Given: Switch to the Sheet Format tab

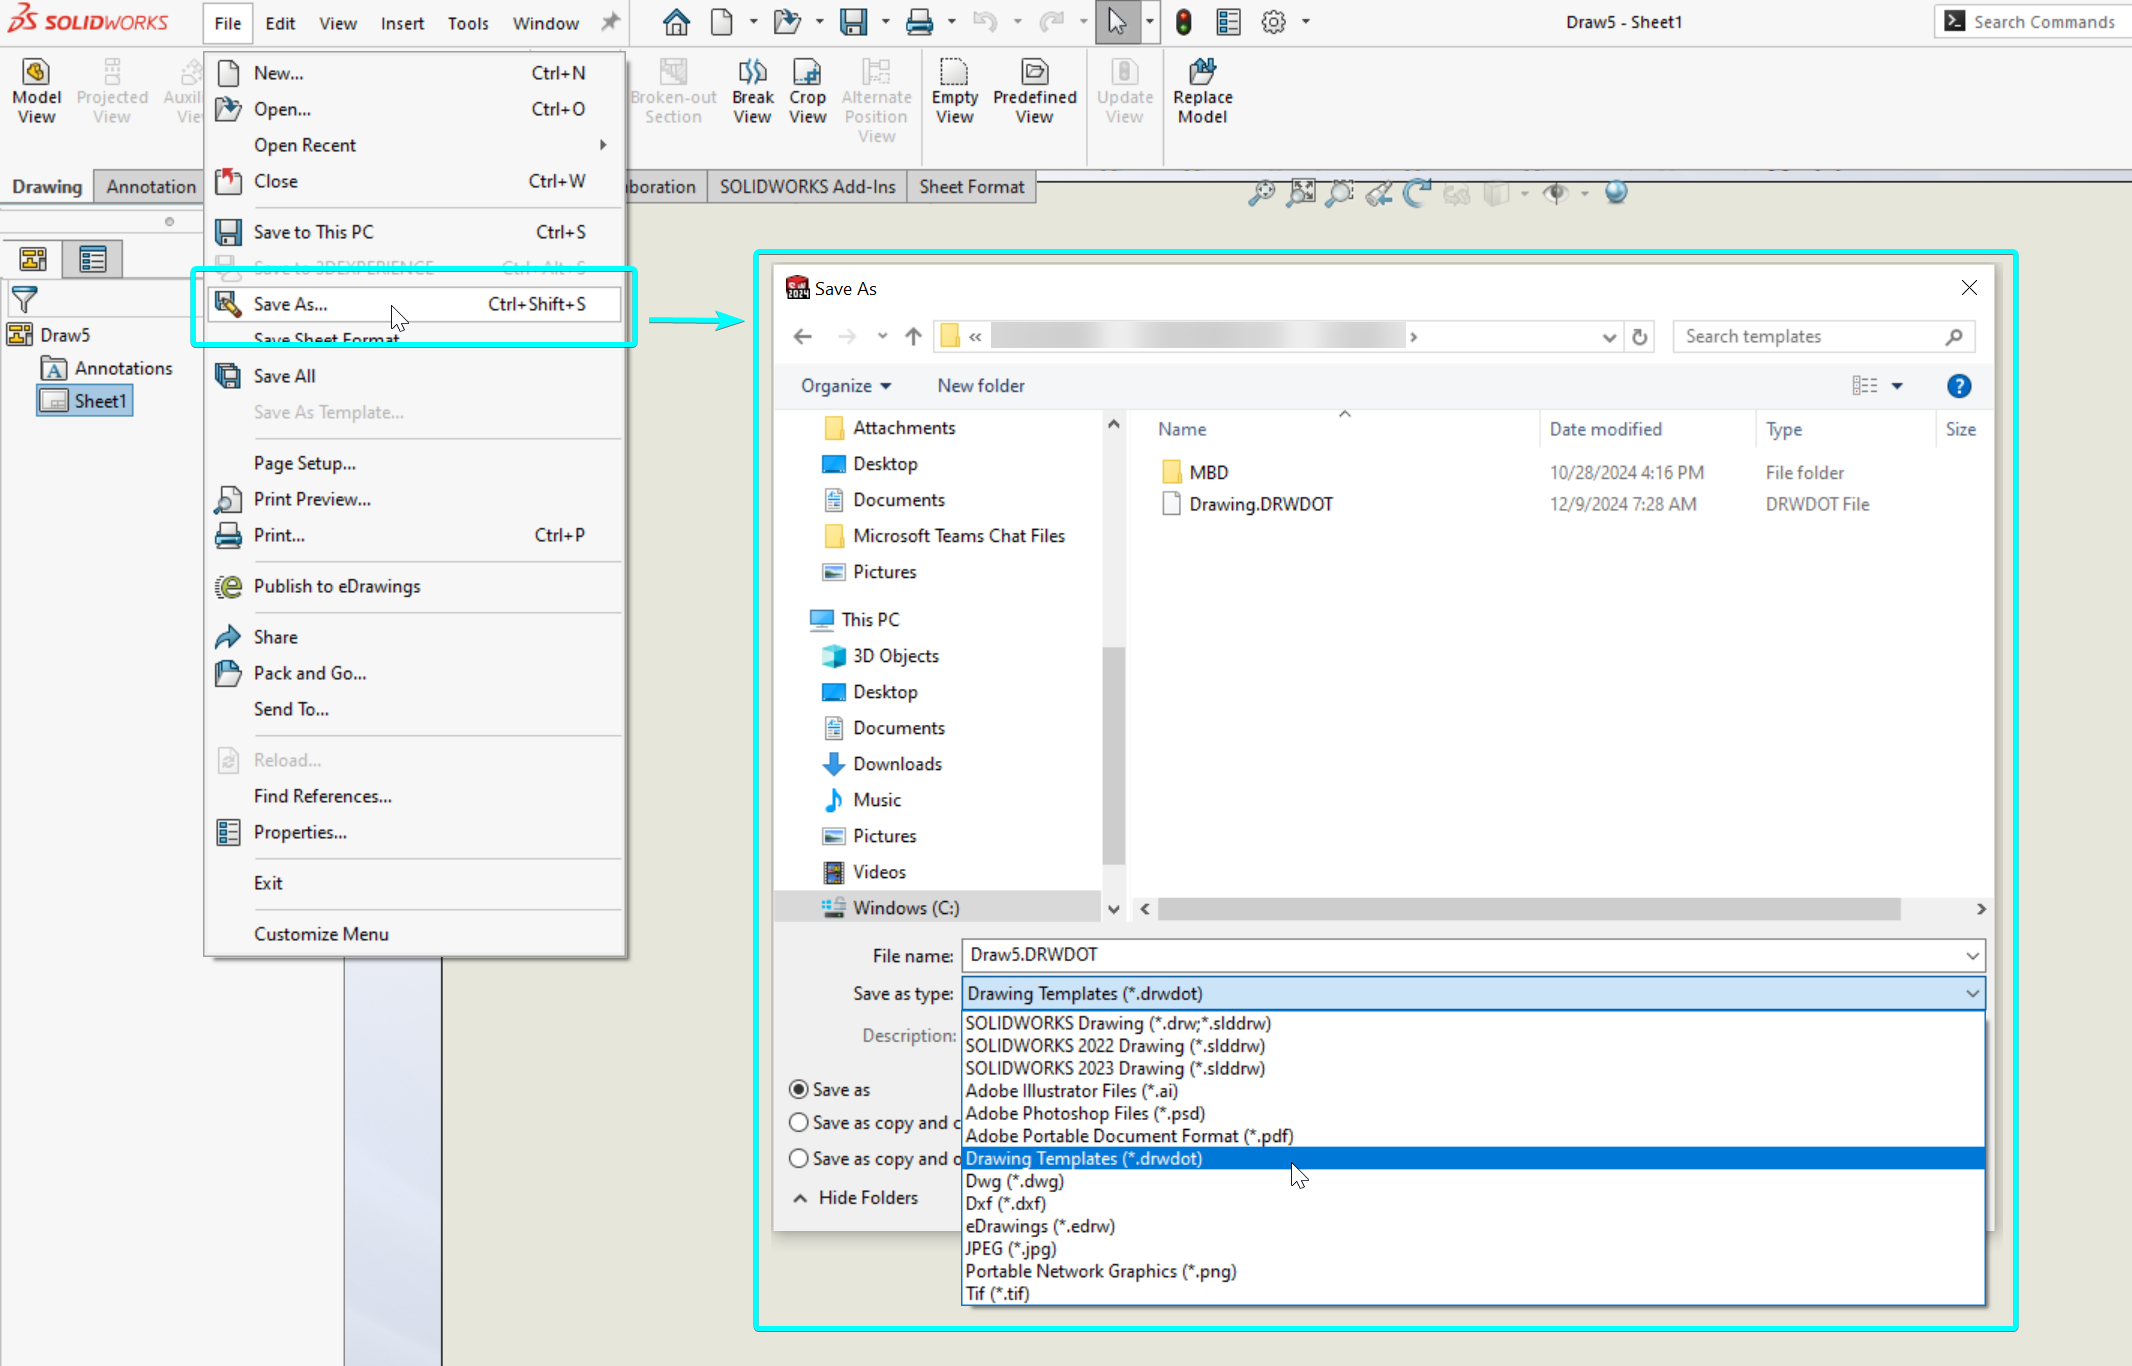Looking at the screenshot, I should (971, 187).
